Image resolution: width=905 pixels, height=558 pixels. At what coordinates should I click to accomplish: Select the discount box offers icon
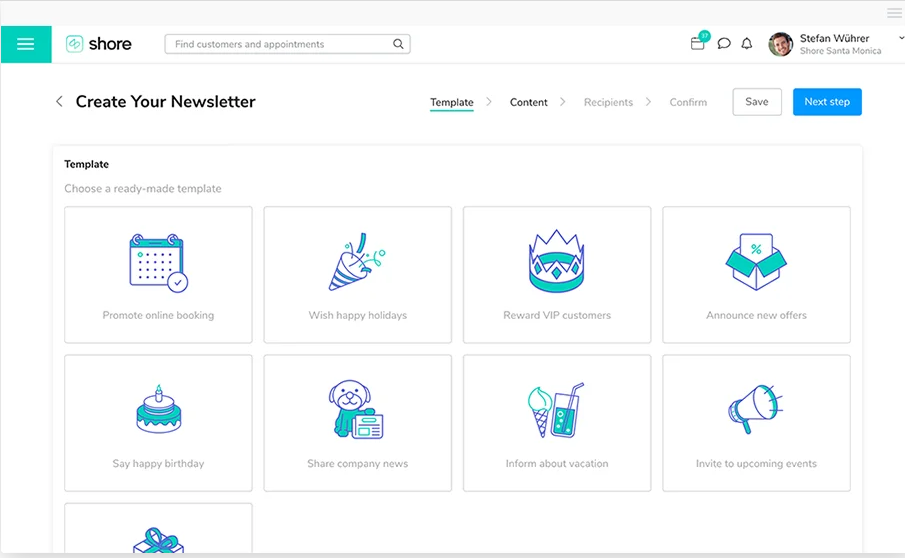[x=756, y=261]
